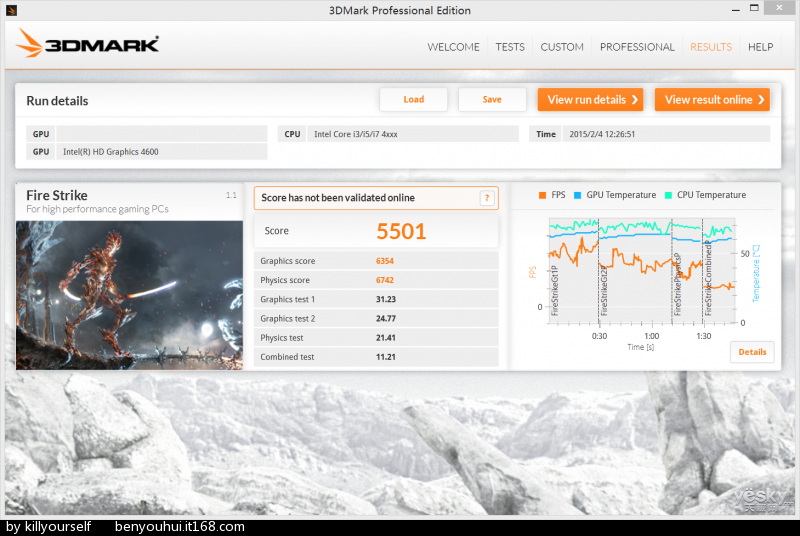The image size is (800, 536).
Task: Click the FireStrikeGt2P marker in chart
Action: [604, 291]
